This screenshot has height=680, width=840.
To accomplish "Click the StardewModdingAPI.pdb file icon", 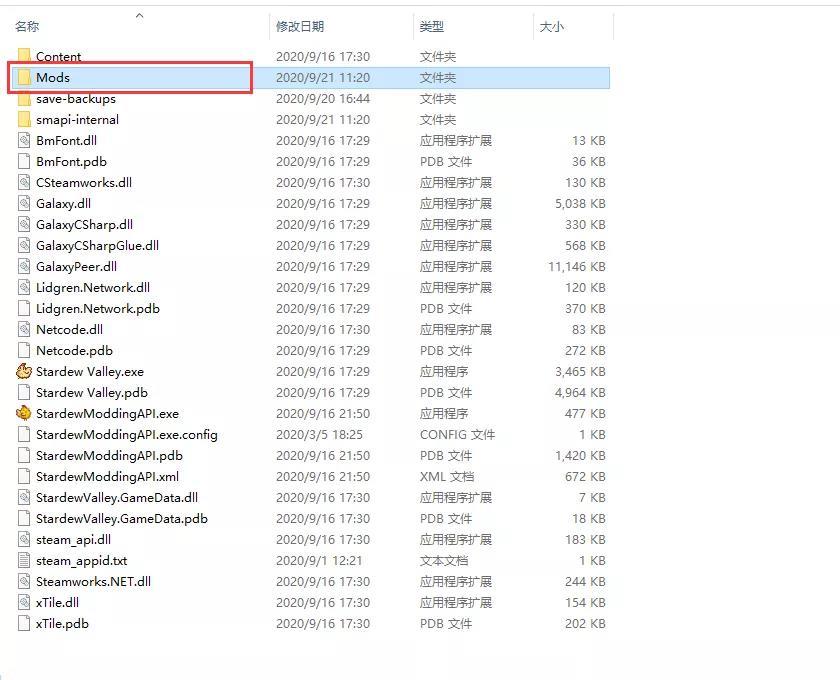I will coord(24,455).
